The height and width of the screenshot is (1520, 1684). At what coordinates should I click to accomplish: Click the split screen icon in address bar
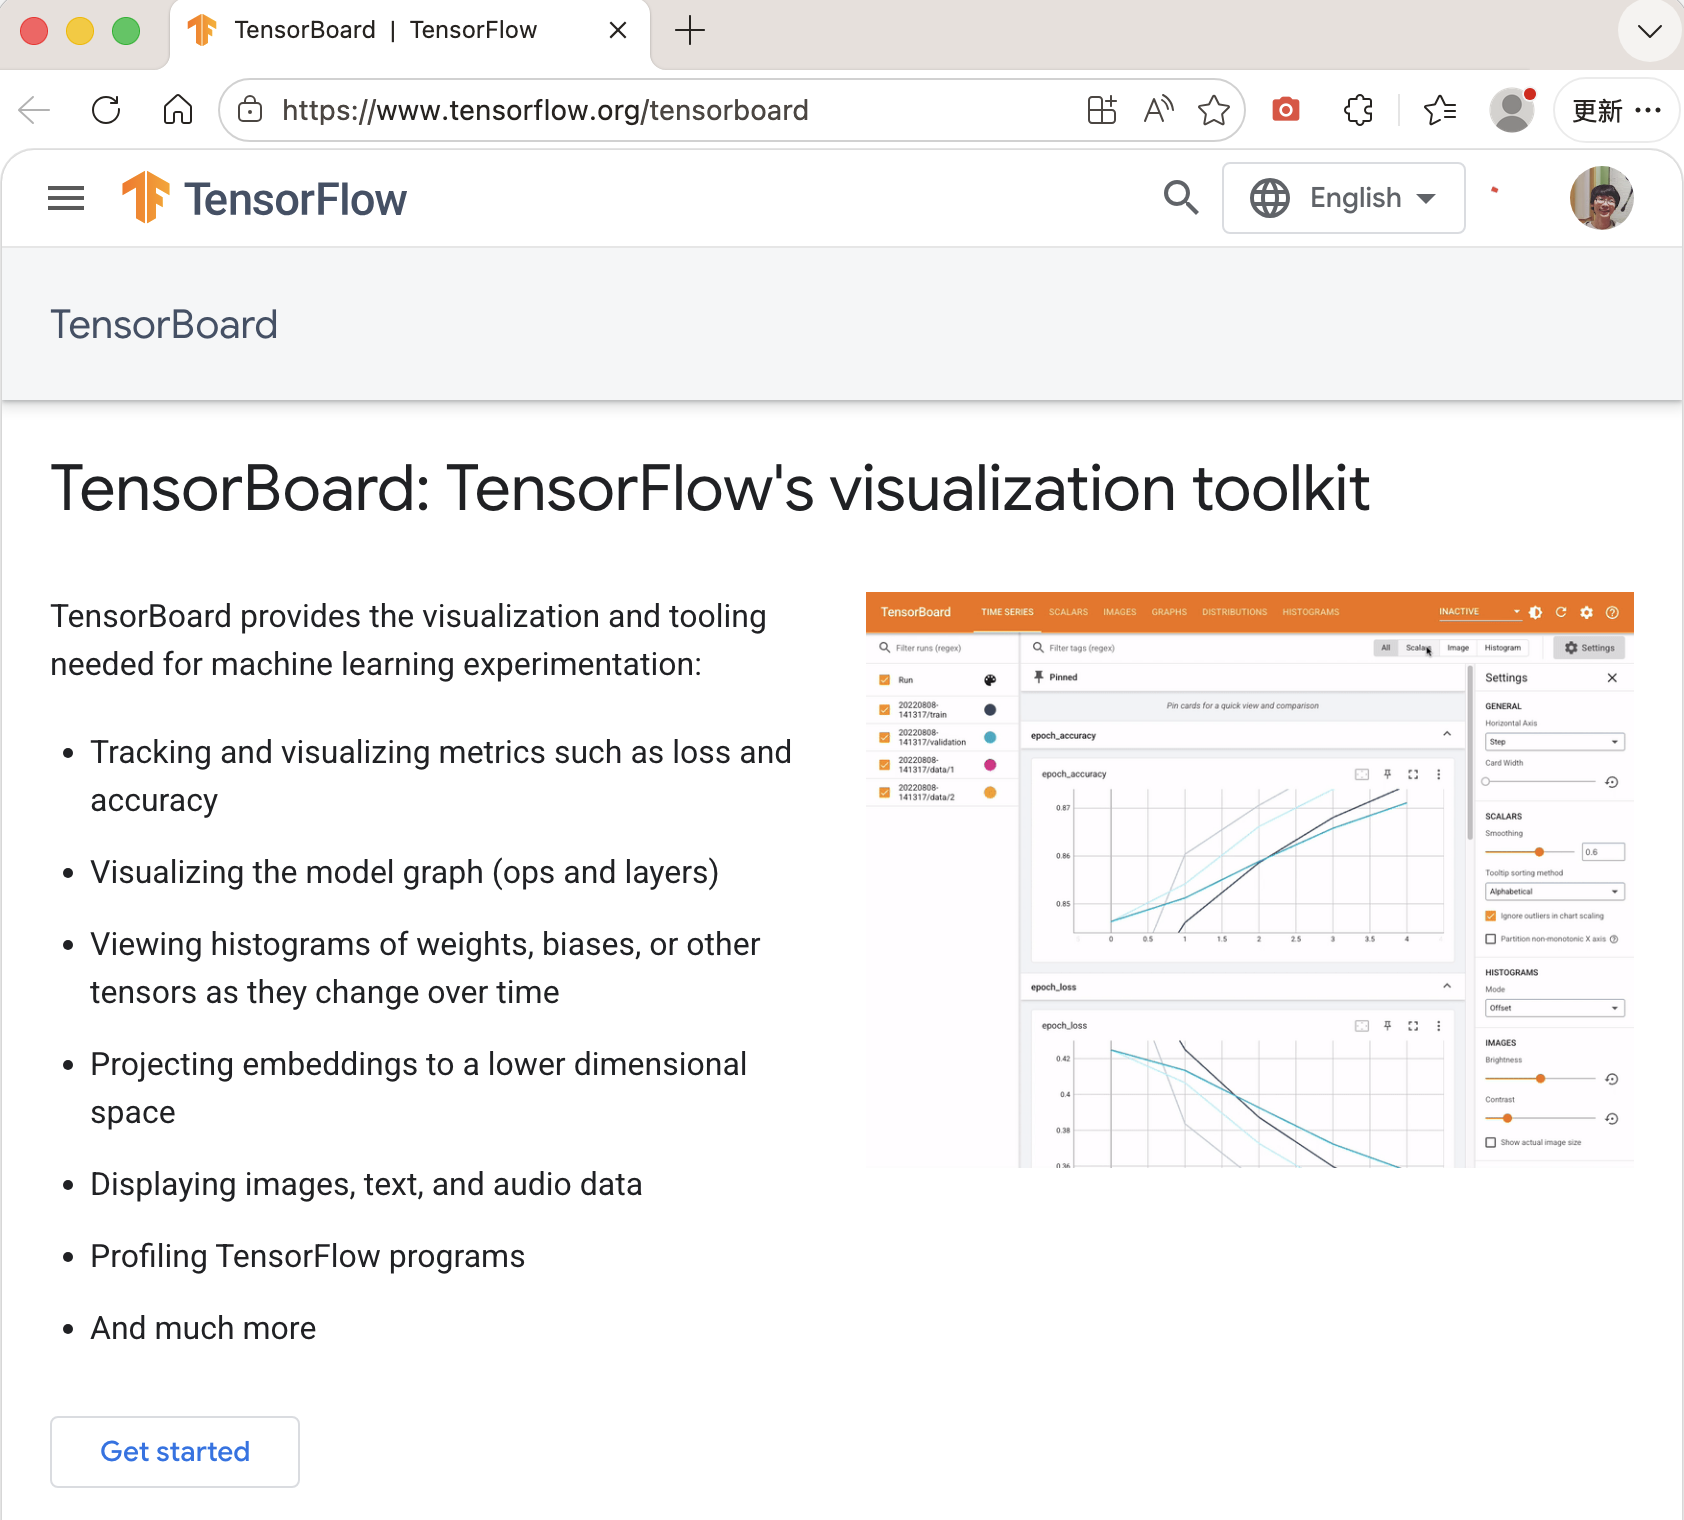1102,110
